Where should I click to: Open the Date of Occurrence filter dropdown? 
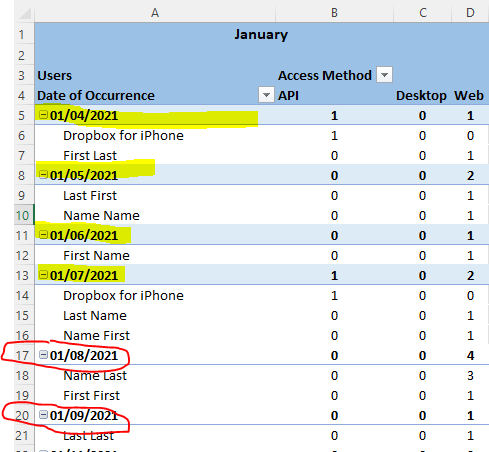[x=266, y=95]
